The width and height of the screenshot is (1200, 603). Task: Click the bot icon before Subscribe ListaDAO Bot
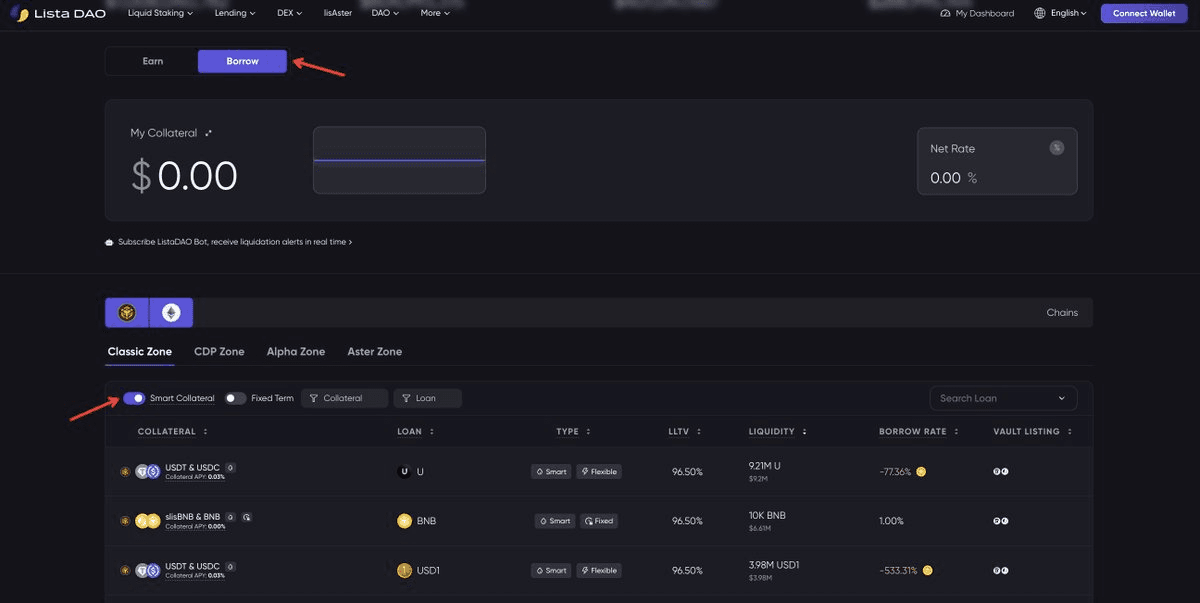click(x=109, y=242)
